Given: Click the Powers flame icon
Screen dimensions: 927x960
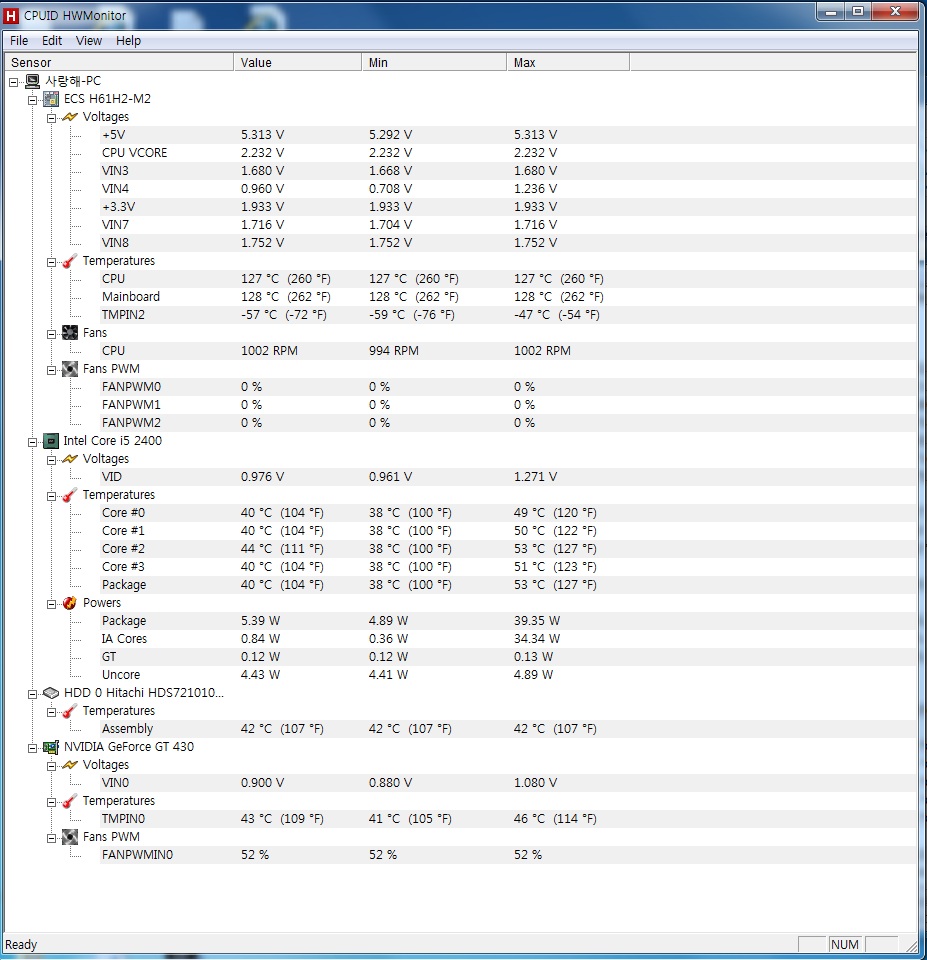Looking at the screenshot, I should (x=70, y=603).
